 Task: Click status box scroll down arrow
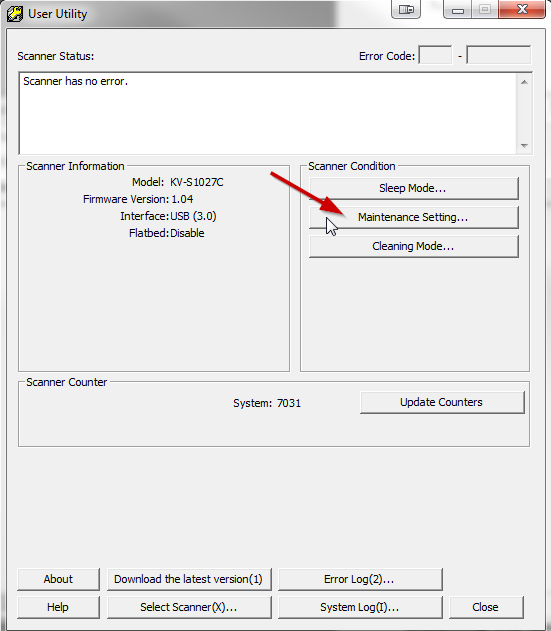[524, 145]
